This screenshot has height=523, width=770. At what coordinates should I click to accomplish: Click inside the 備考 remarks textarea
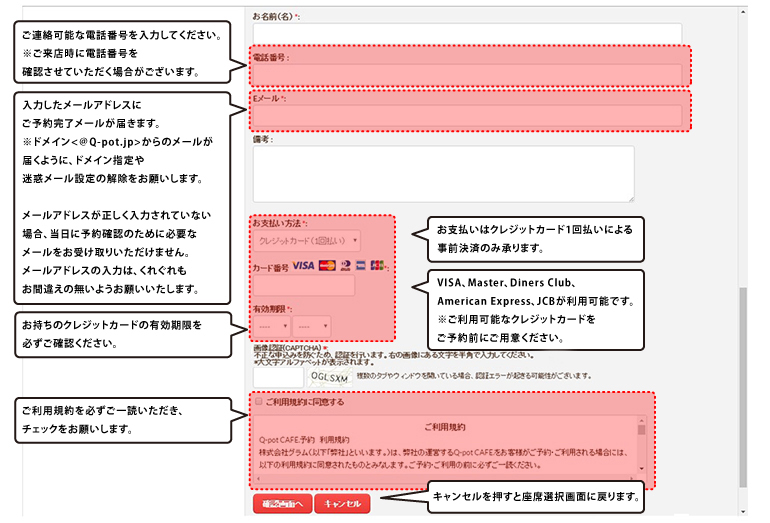[443, 173]
